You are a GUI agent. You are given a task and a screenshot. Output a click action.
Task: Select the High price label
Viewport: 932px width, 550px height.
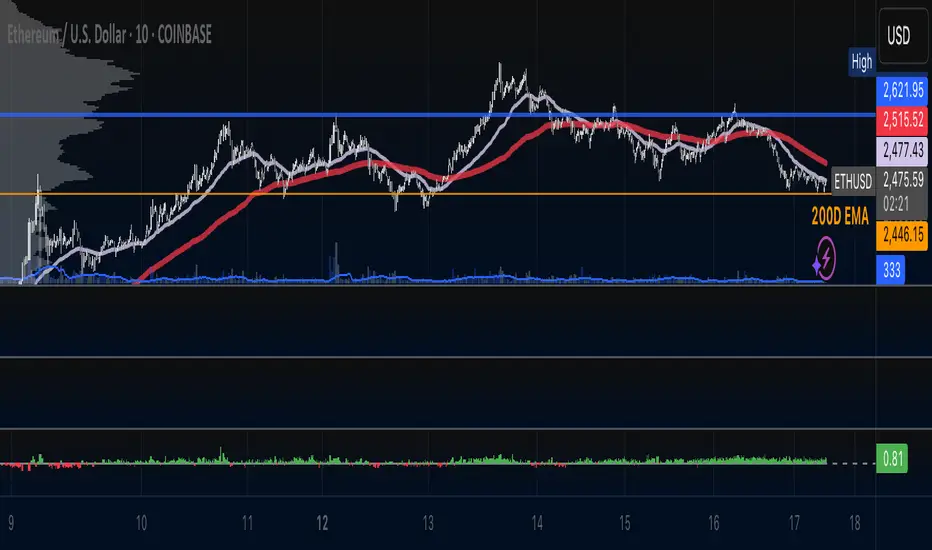[861, 61]
